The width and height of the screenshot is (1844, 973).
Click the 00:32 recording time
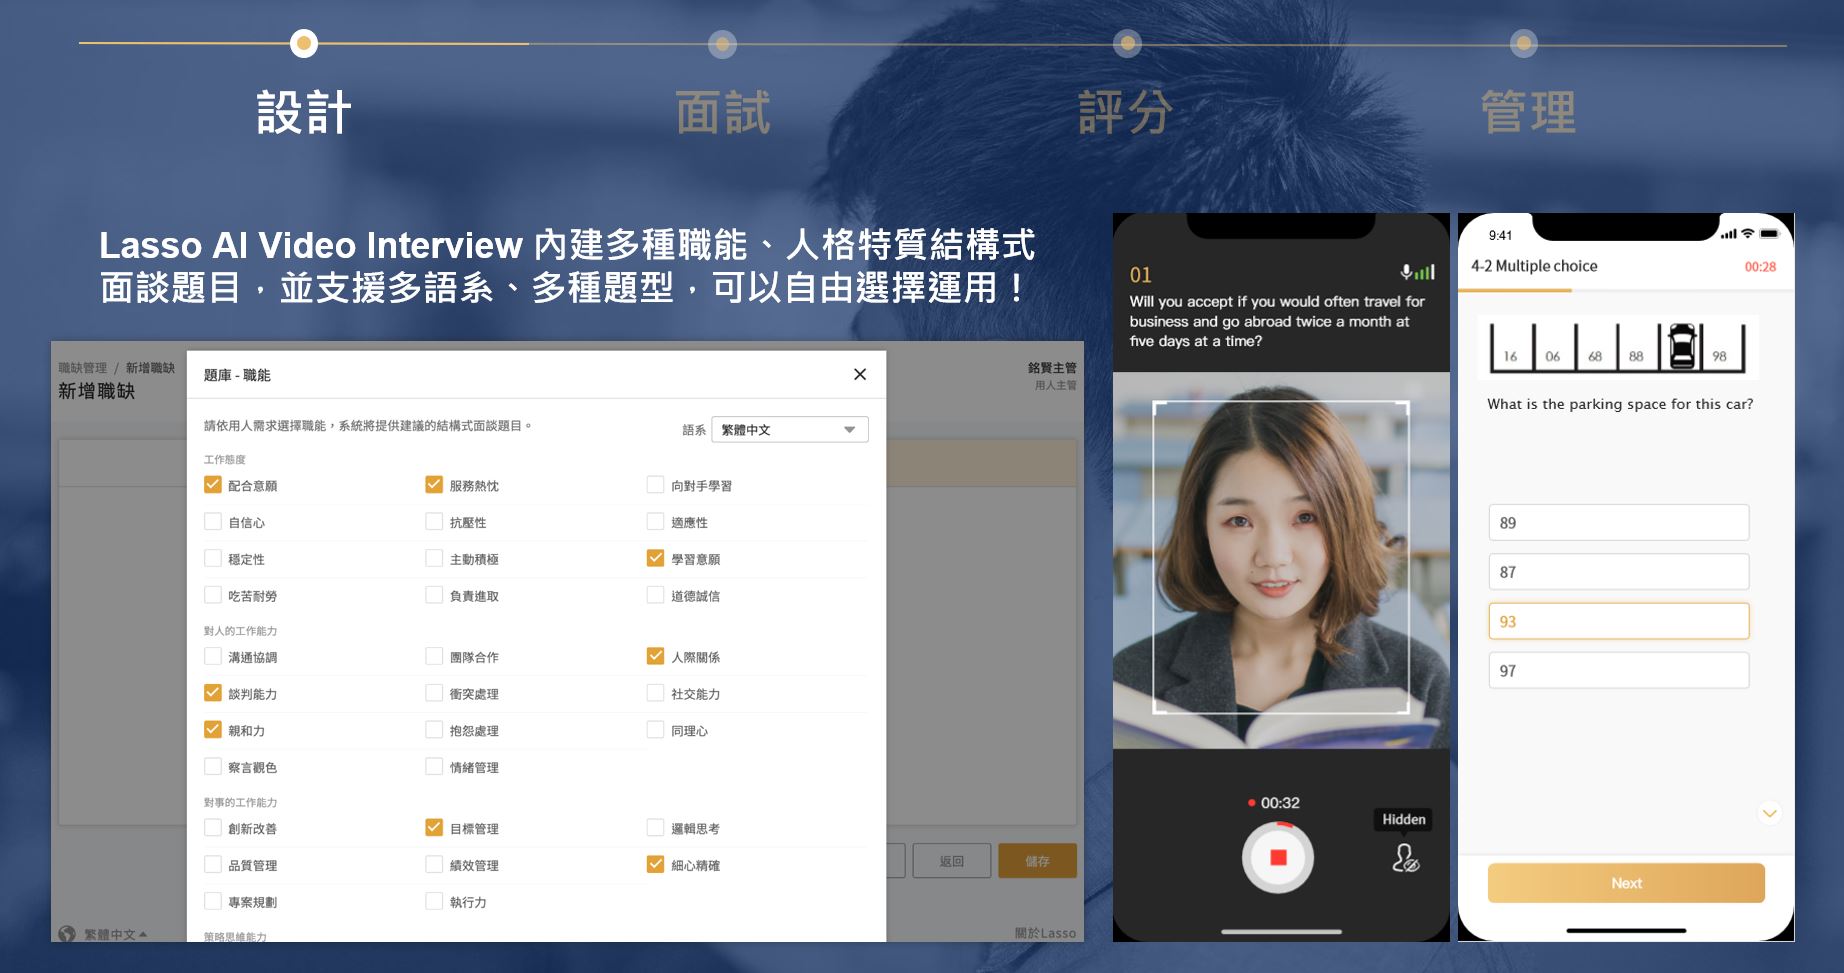coord(1280,803)
